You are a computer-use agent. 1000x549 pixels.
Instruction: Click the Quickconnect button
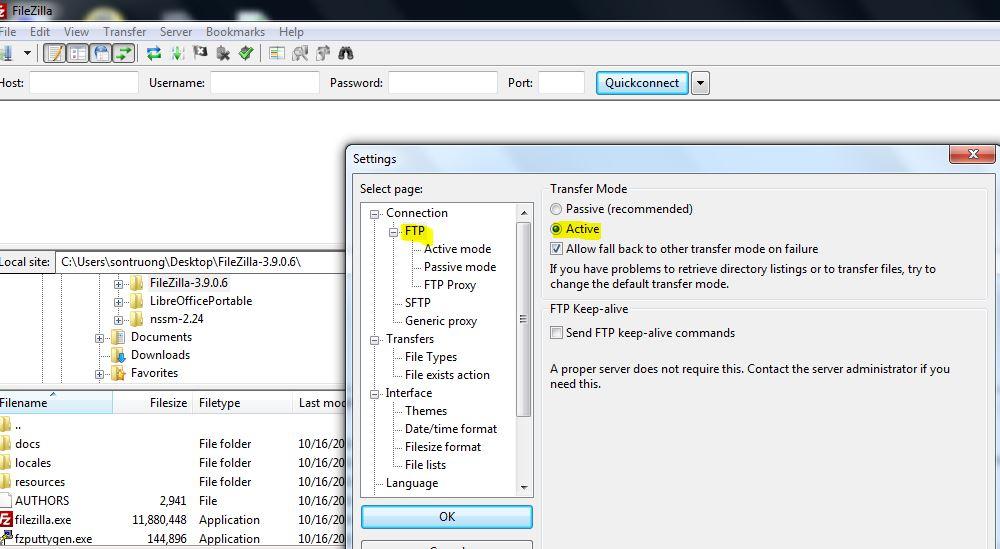pos(642,83)
